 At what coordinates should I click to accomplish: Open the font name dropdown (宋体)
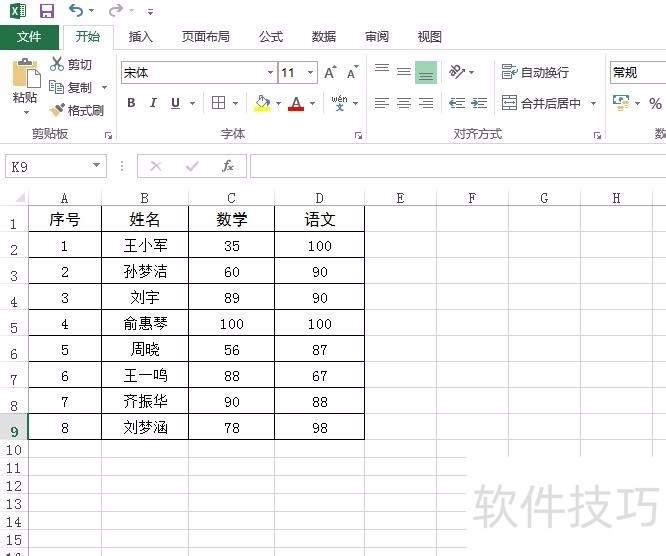point(270,73)
